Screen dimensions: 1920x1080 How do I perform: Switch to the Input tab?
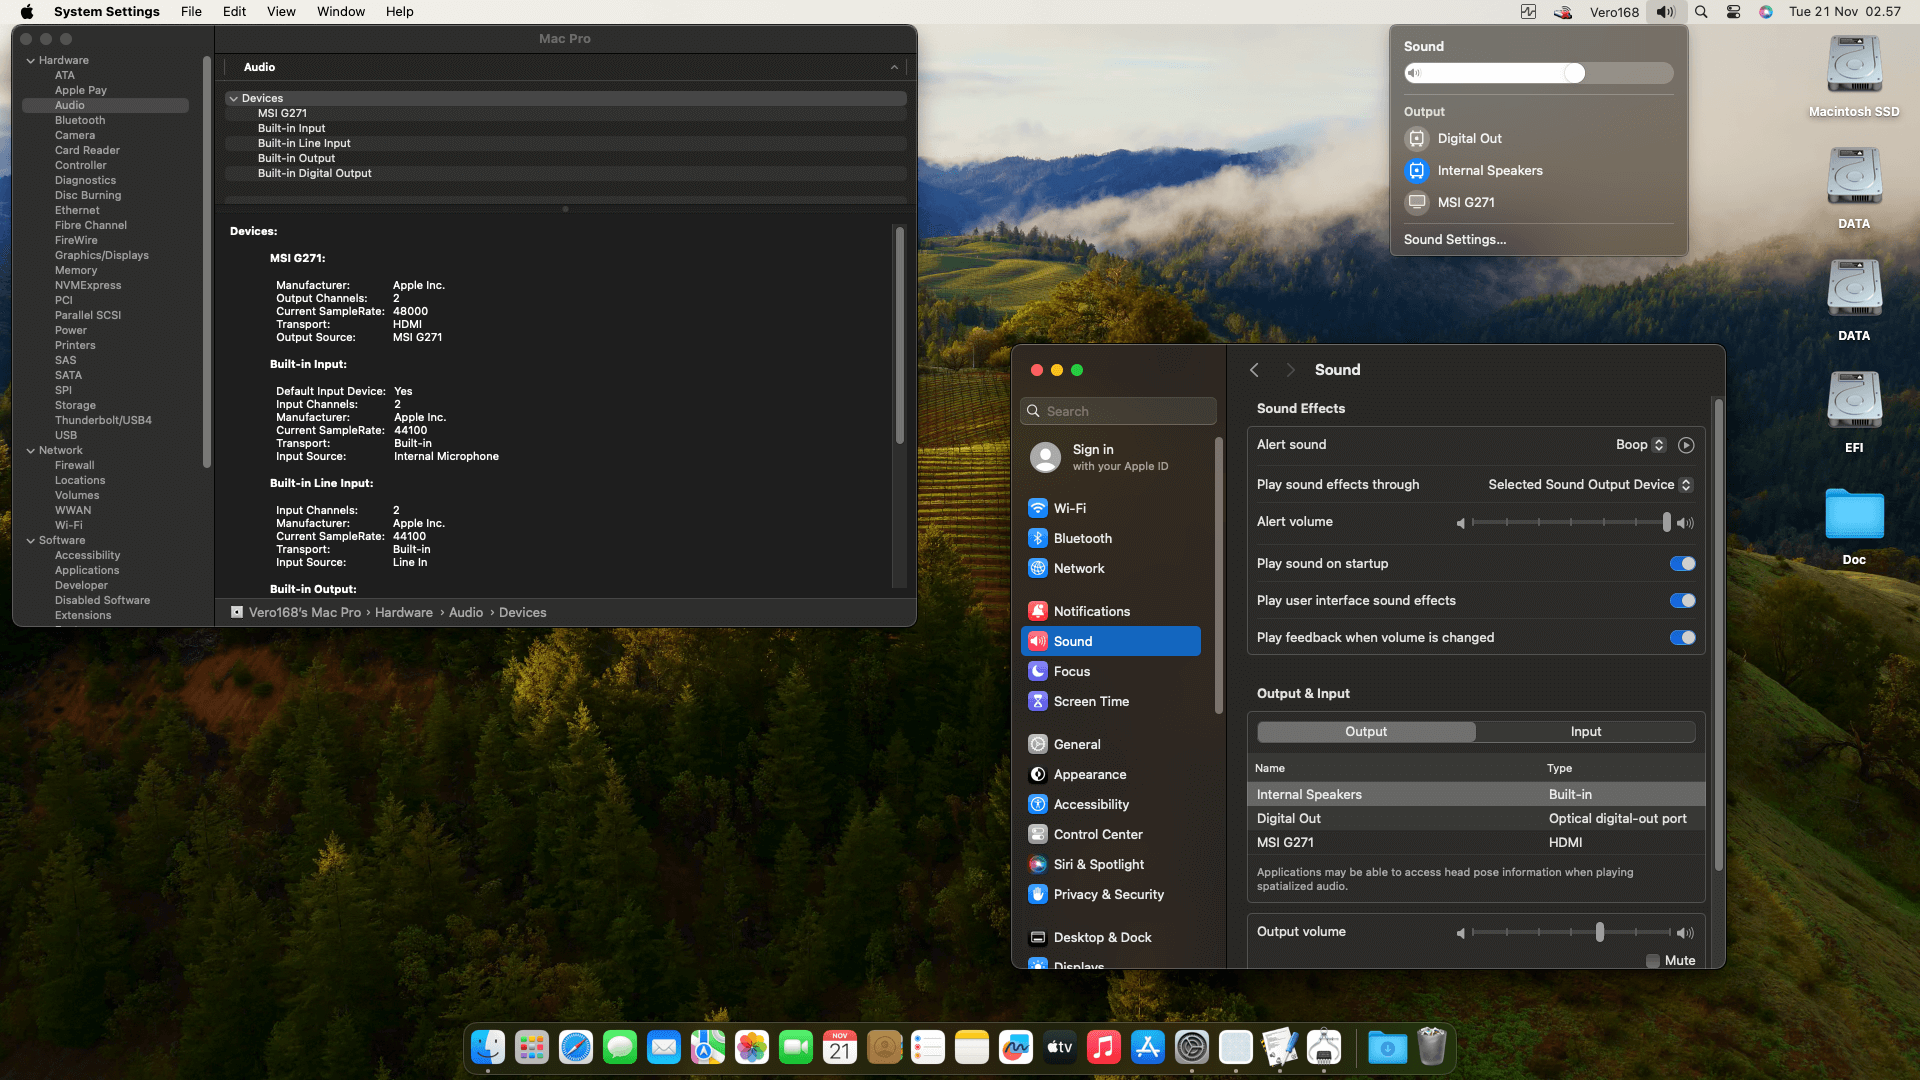pos(1585,732)
